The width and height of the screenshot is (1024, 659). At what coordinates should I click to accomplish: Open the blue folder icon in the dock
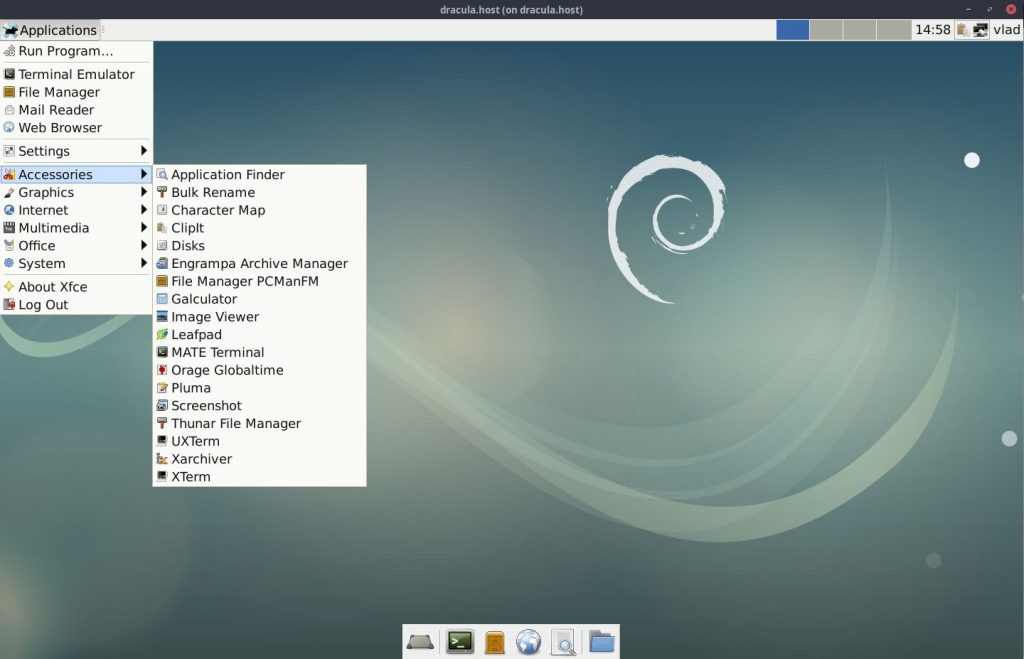pos(601,641)
